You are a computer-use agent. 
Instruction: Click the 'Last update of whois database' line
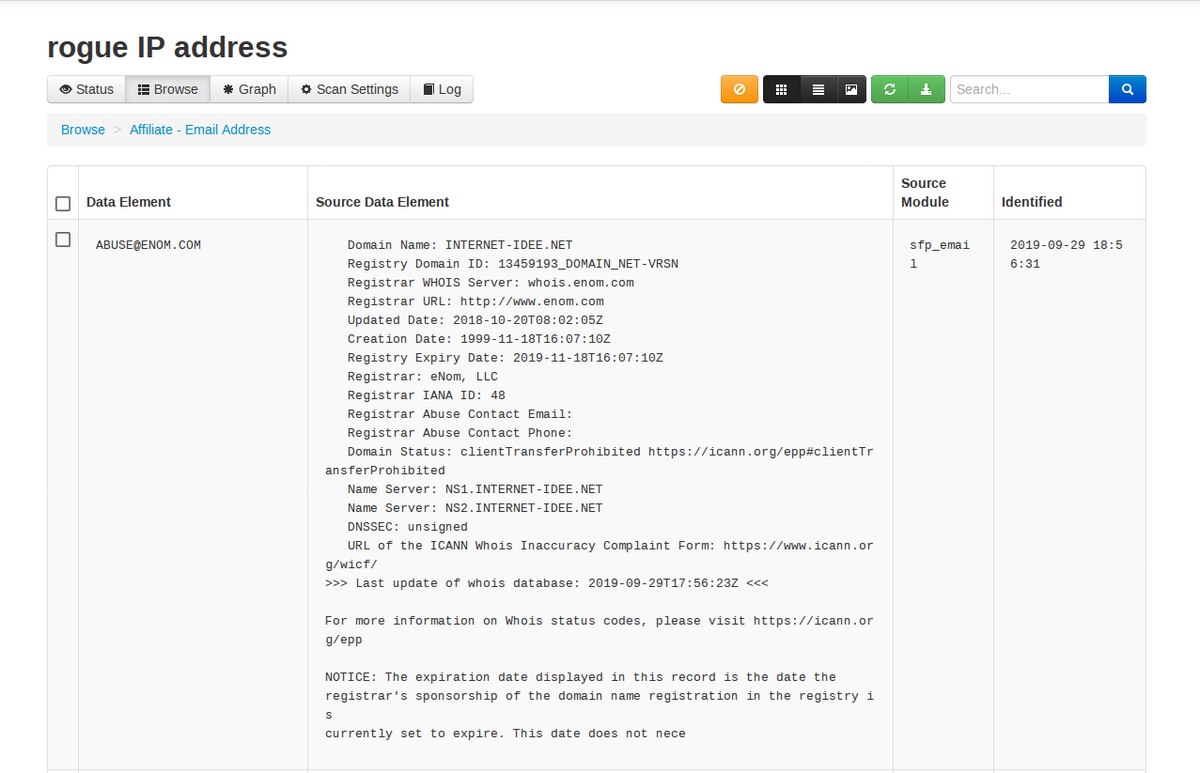(x=547, y=583)
